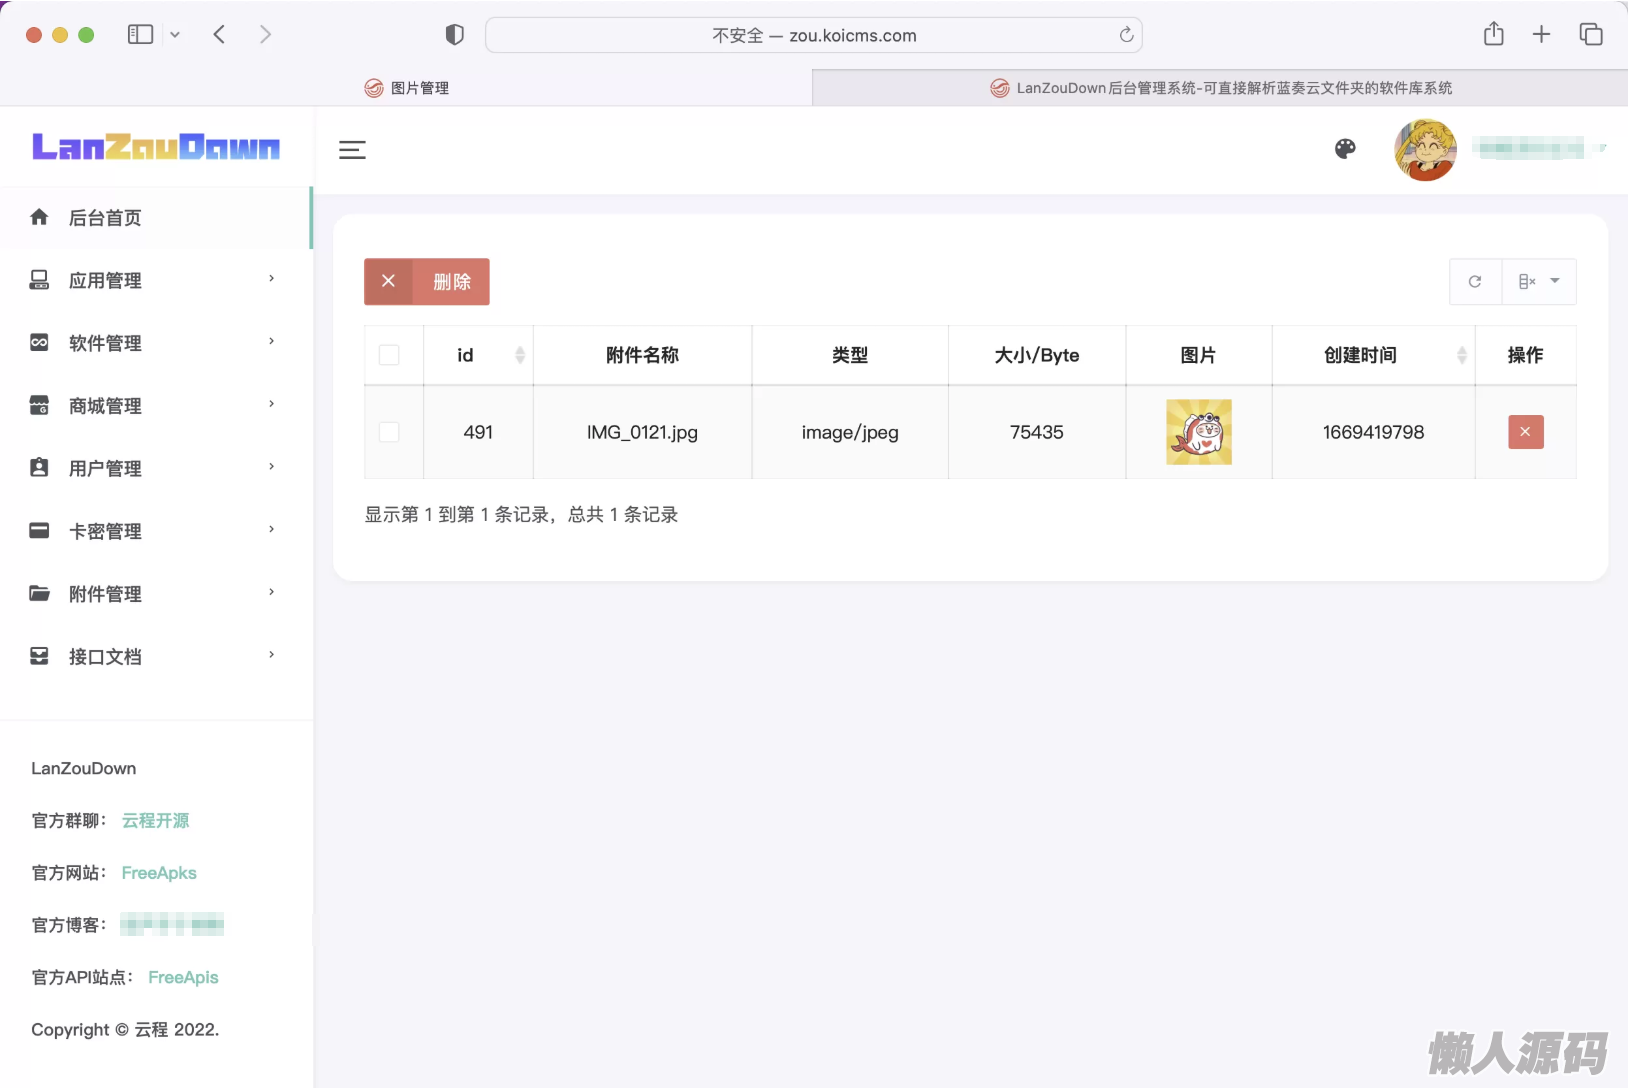
Task: Click the hamburger menu toggle icon
Action: [352, 150]
